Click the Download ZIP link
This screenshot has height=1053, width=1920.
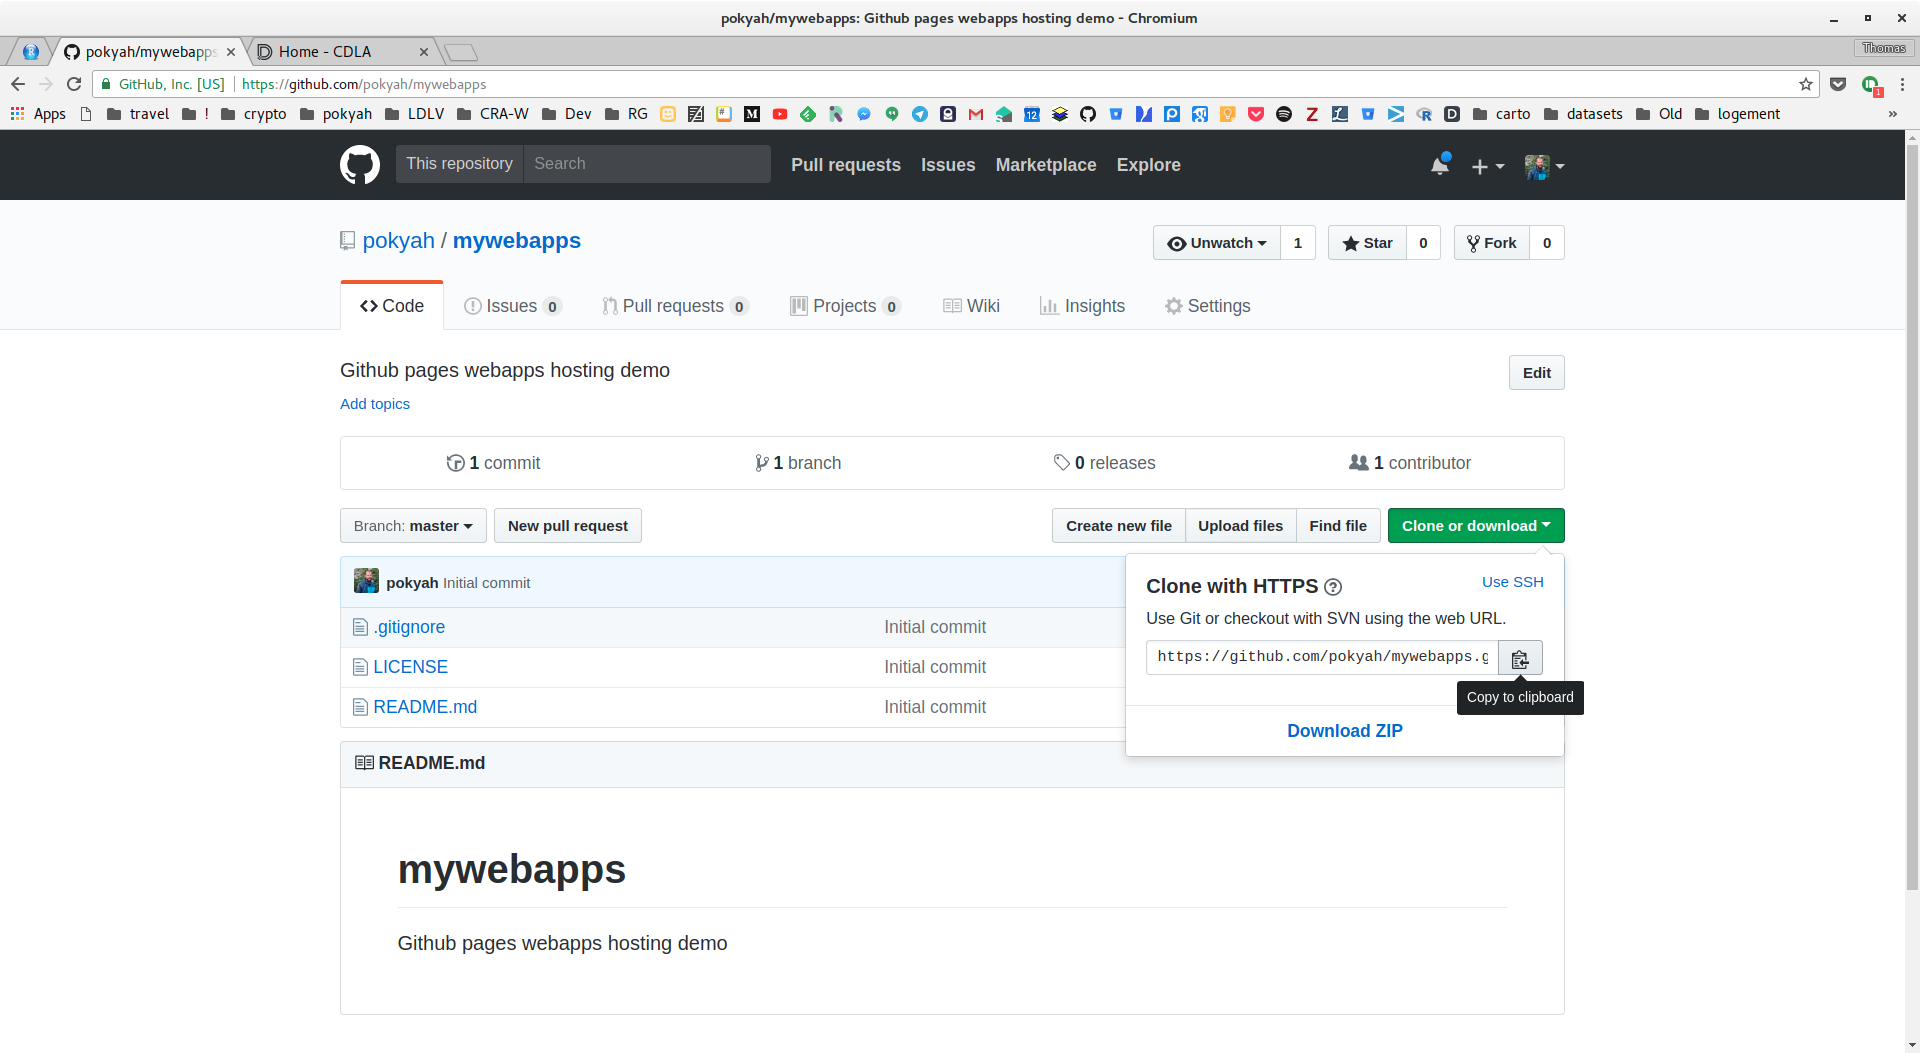coord(1345,731)
